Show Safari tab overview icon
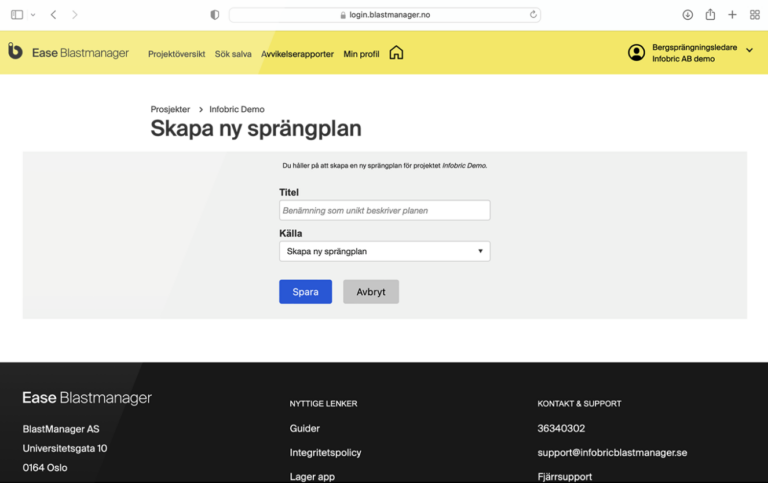 (754, 15)
